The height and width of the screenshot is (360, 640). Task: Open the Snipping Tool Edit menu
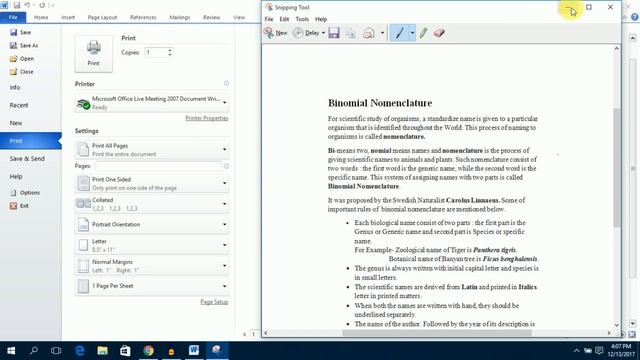tap(284, 19)
